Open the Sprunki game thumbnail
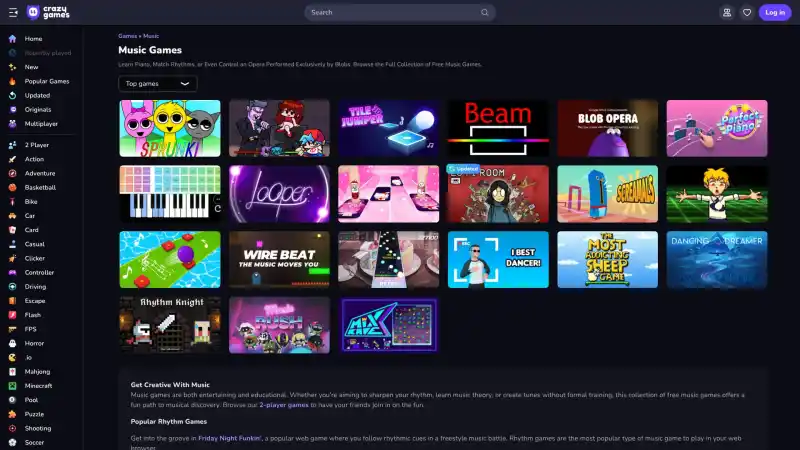 point(170,128)
